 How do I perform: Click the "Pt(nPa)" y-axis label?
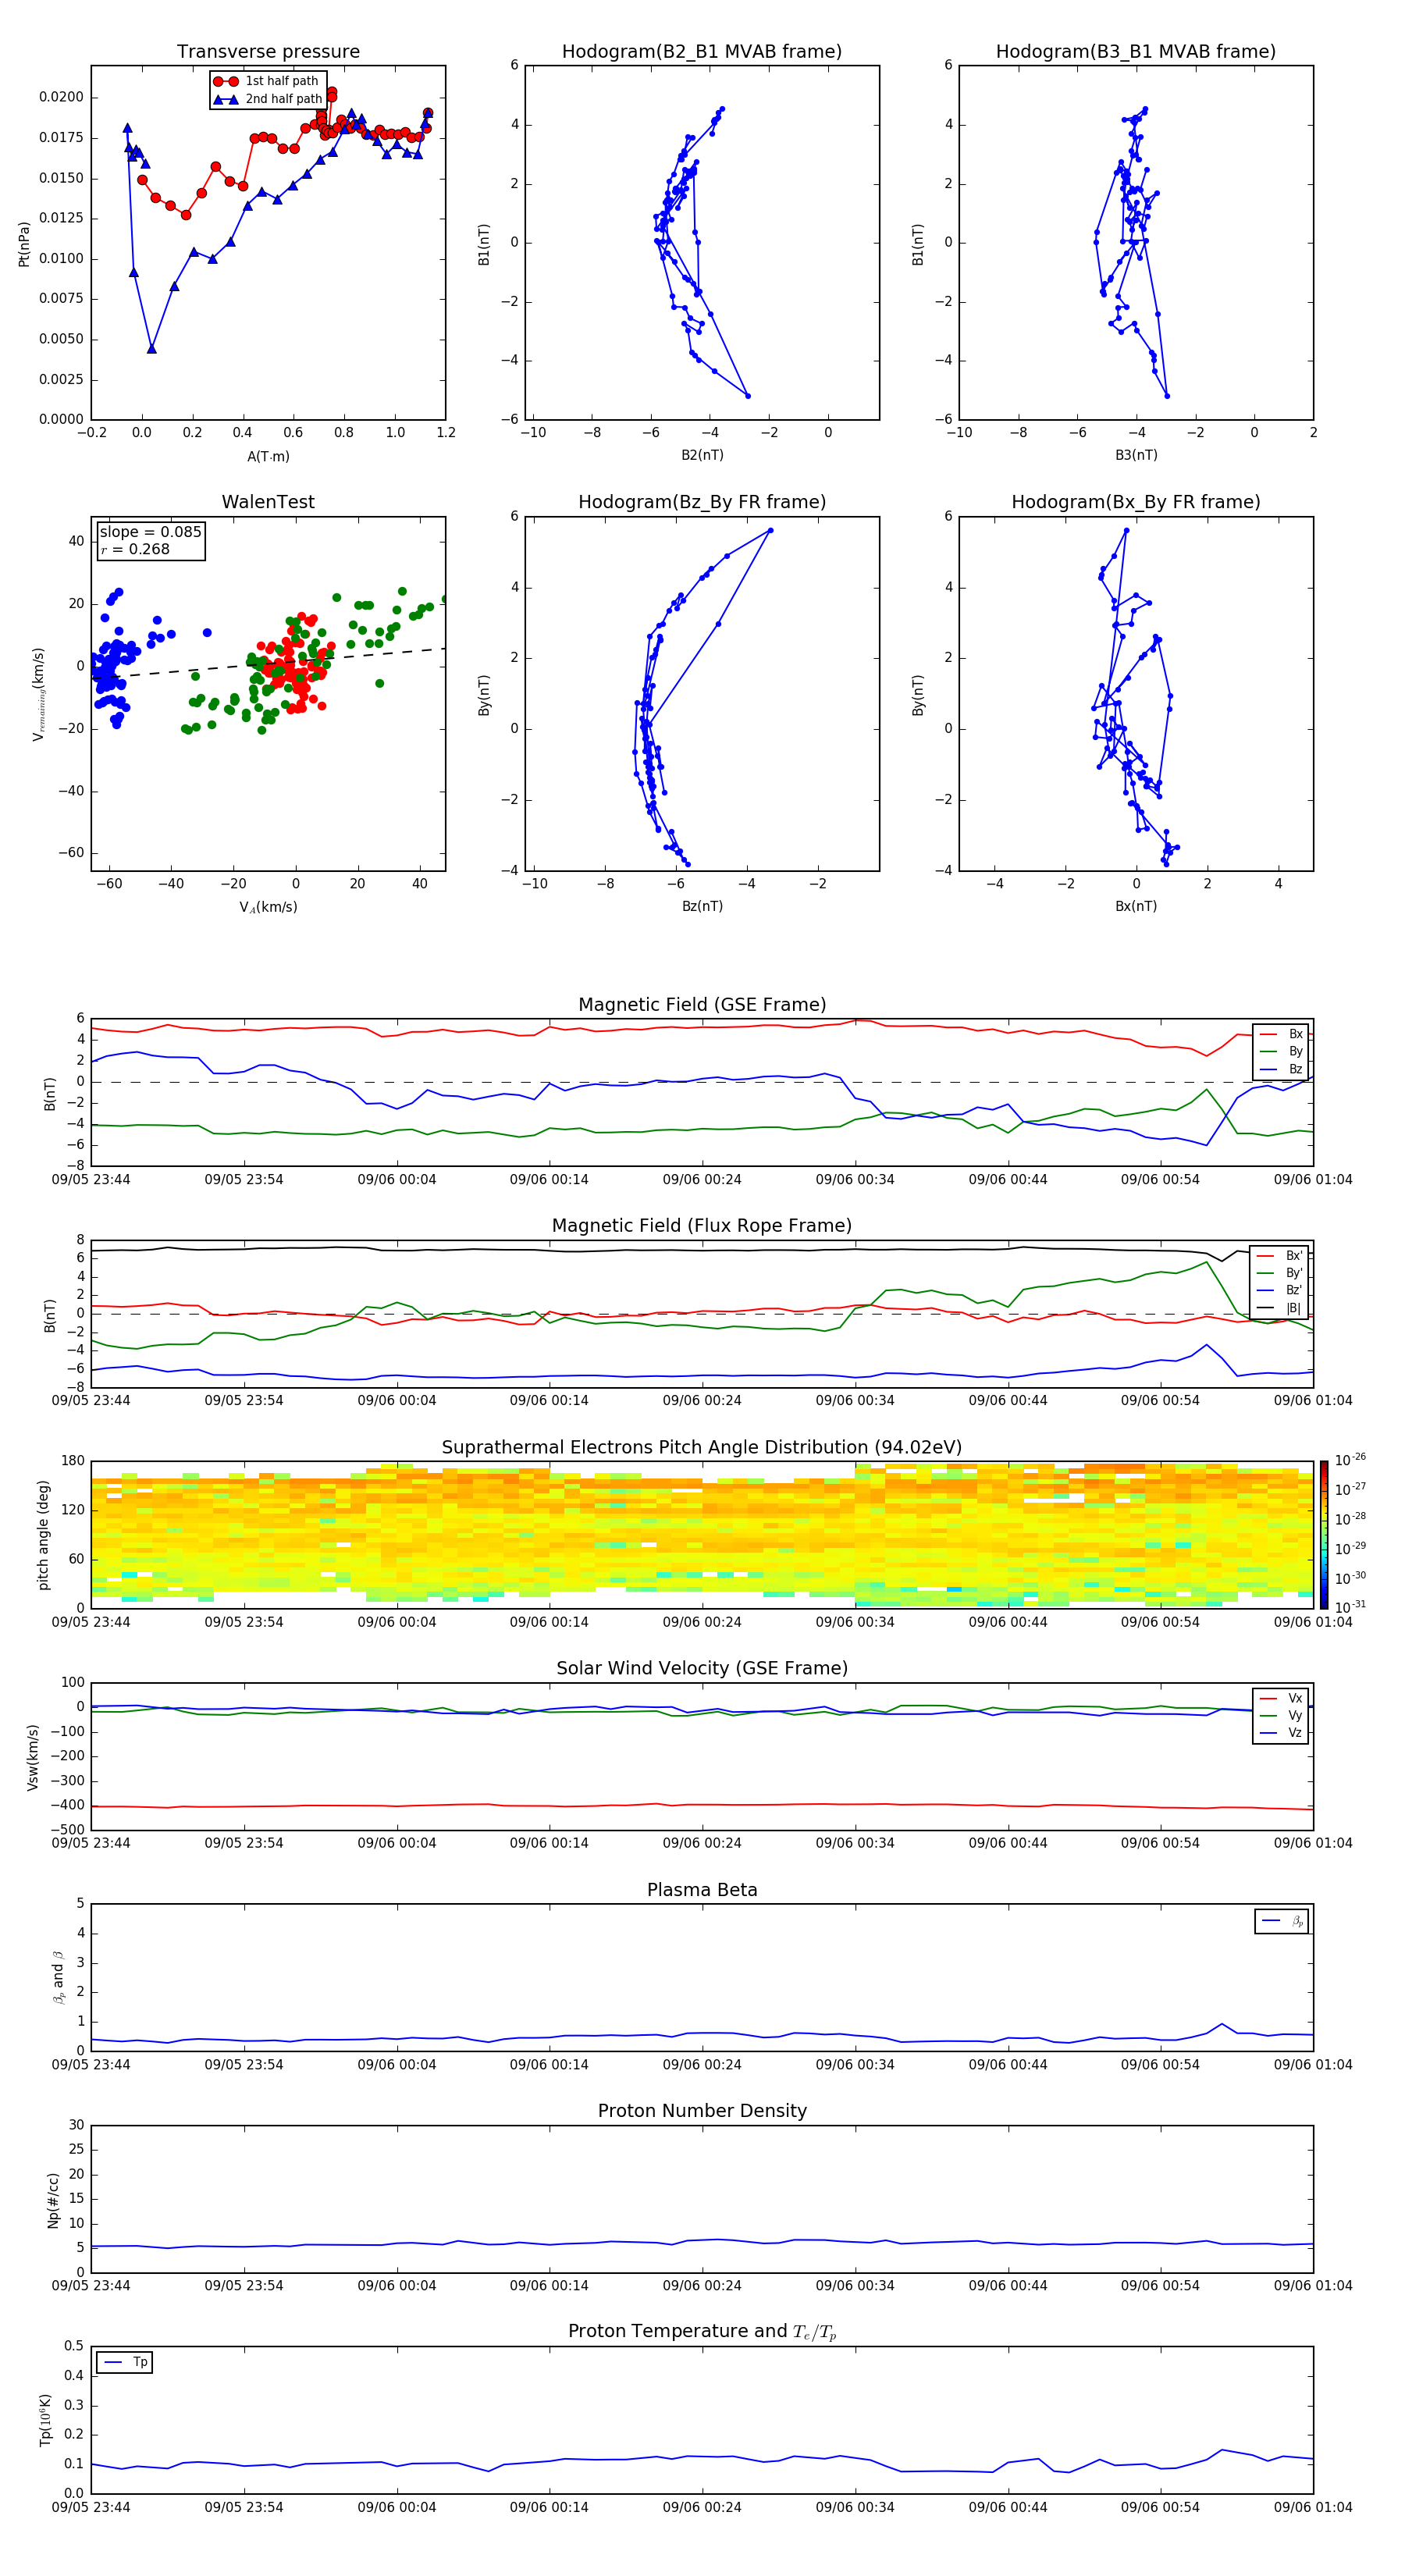click(x=24, y=244)
